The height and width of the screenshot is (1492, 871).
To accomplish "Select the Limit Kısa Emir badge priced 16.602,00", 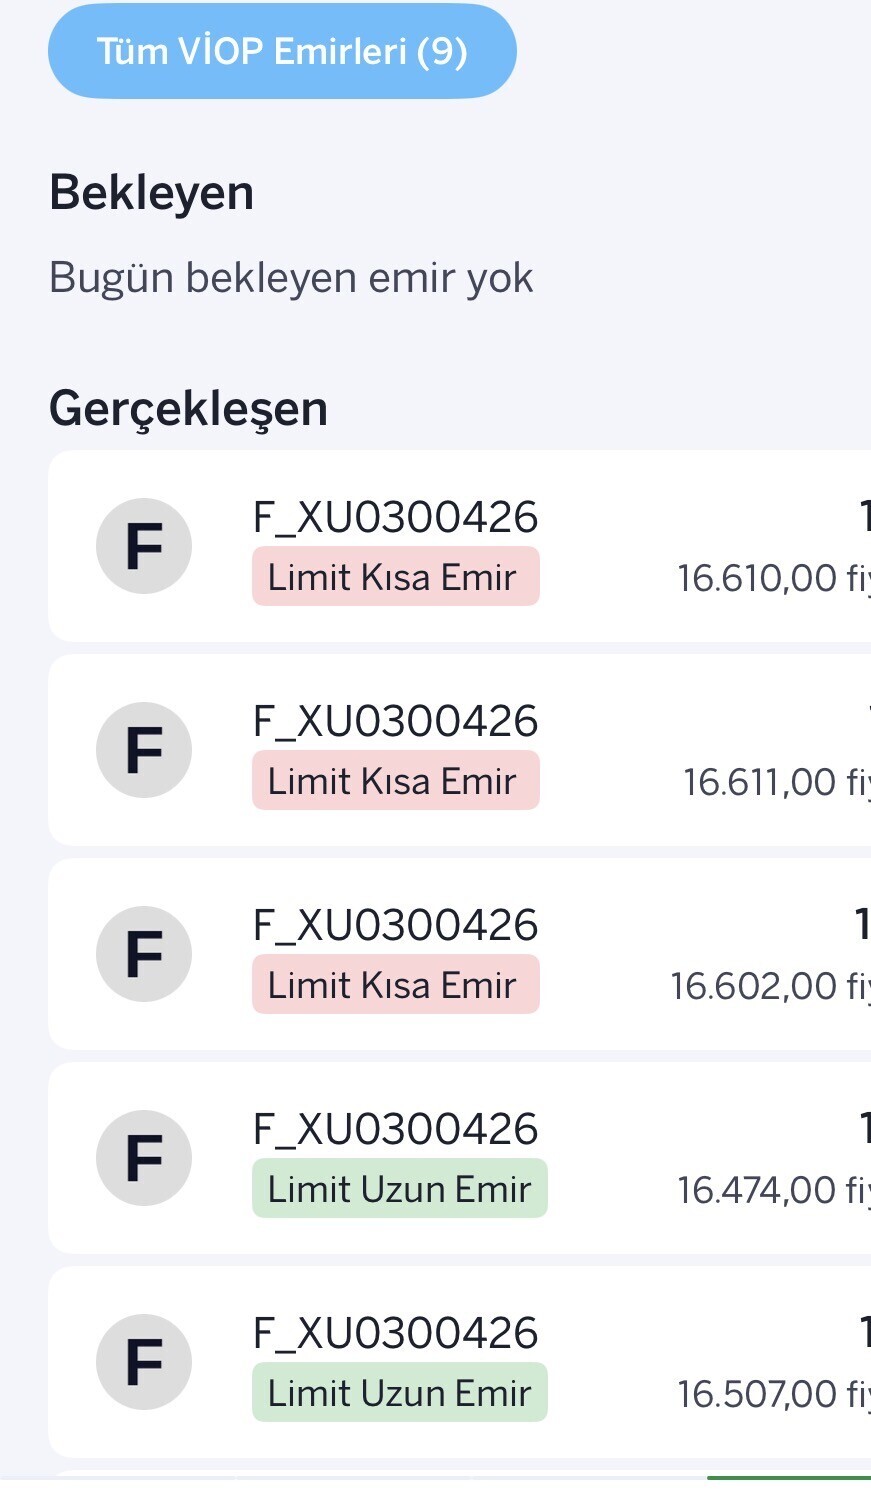I will pos(395,985).
